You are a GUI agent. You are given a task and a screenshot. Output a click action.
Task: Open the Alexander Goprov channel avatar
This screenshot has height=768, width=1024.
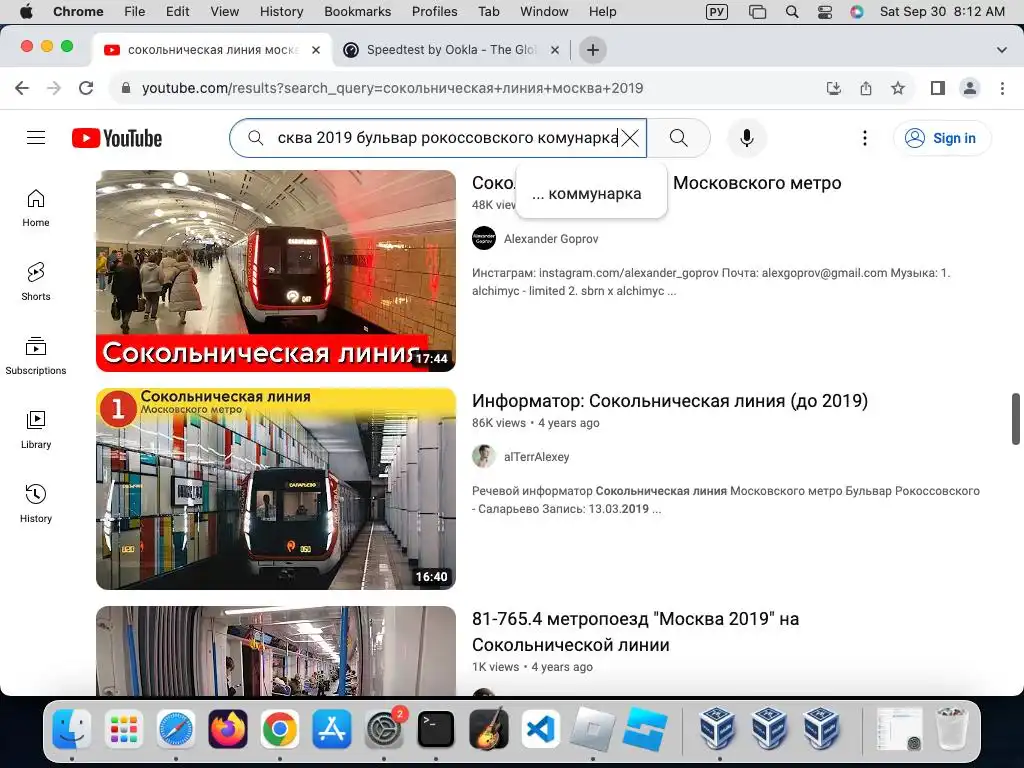point(484,238)
